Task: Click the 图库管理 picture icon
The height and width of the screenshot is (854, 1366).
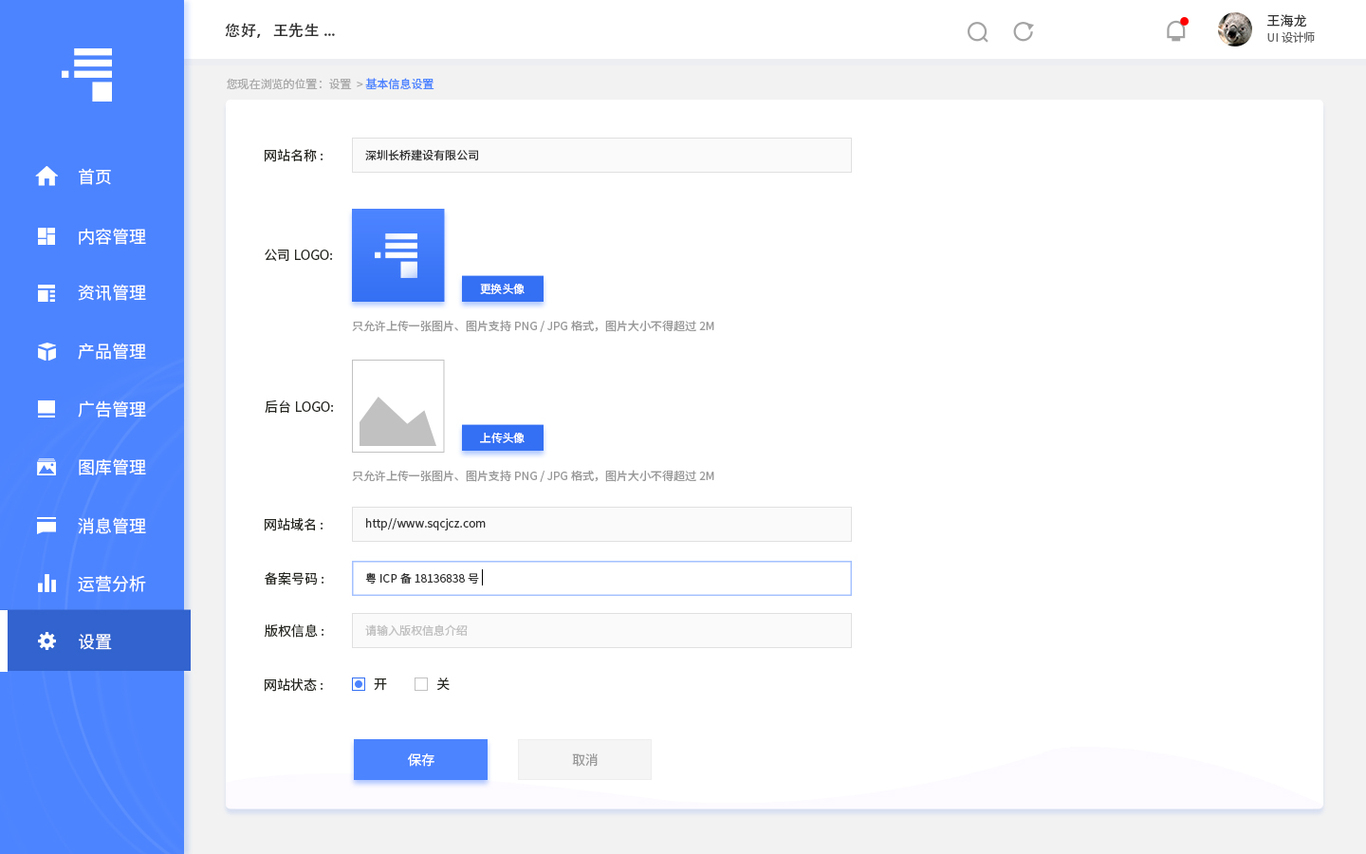Action: [47, 467]
